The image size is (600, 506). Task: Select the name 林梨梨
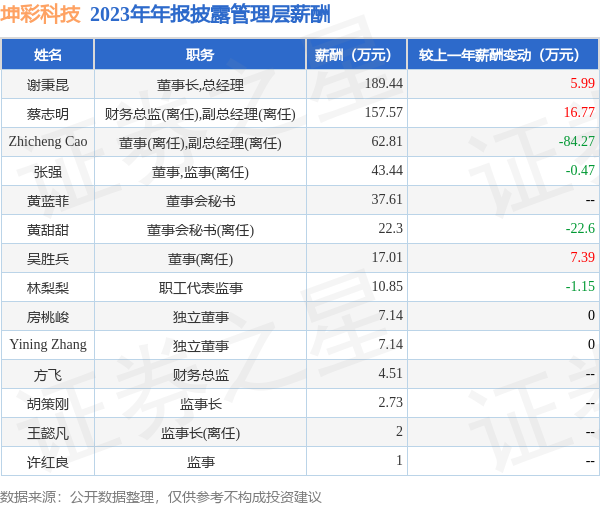pyautogui.click(x=48, y=288)
